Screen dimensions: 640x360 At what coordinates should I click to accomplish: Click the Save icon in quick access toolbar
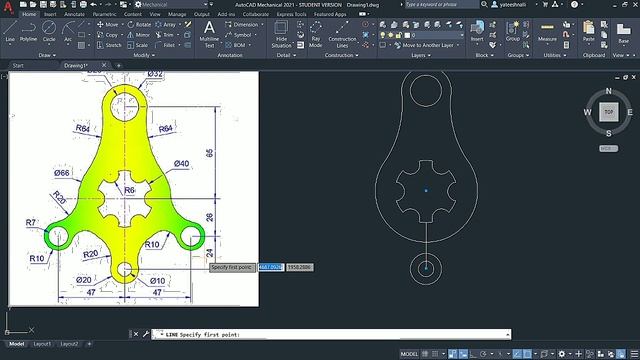(x=43, y=4)
